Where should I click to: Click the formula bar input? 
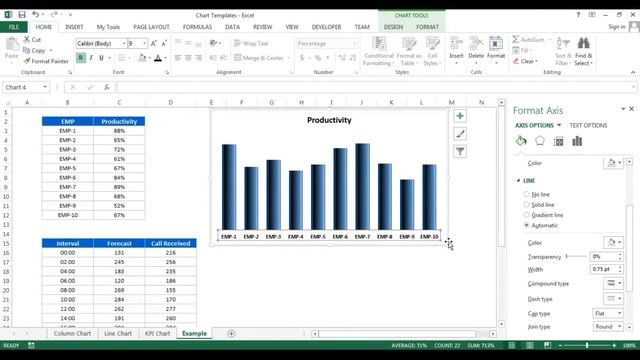click(x=375, y=87)
